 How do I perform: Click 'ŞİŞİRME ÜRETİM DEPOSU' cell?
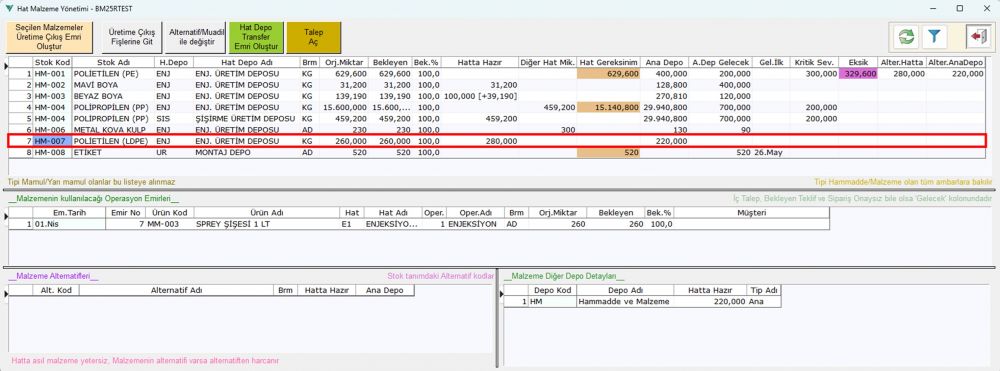click(246, 119)
